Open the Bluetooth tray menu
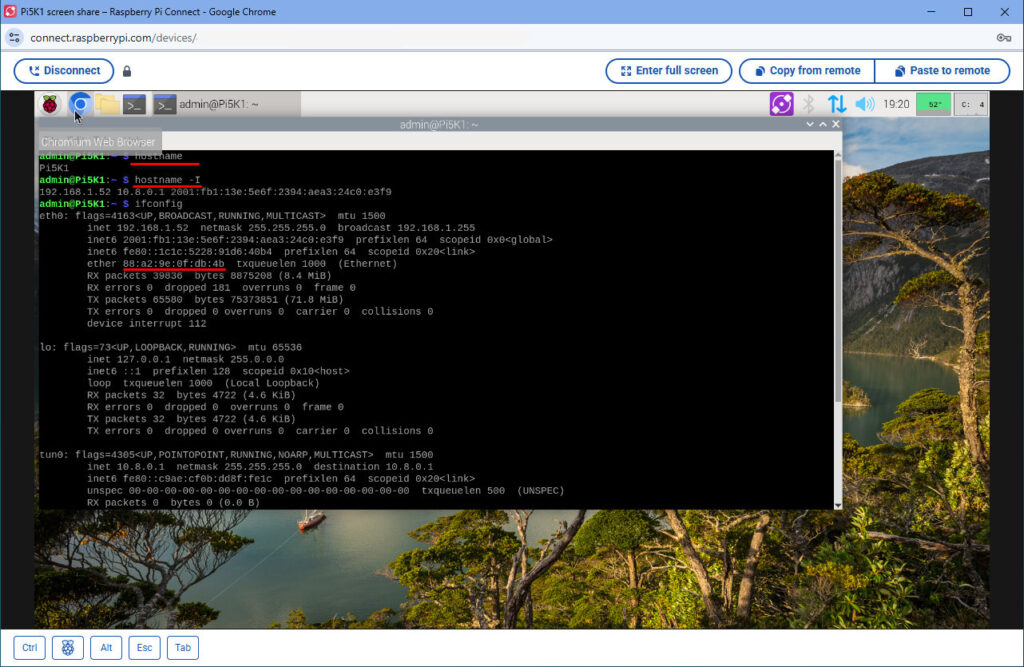The height and width of the screenshot is (667, 1024). point(808,104)
